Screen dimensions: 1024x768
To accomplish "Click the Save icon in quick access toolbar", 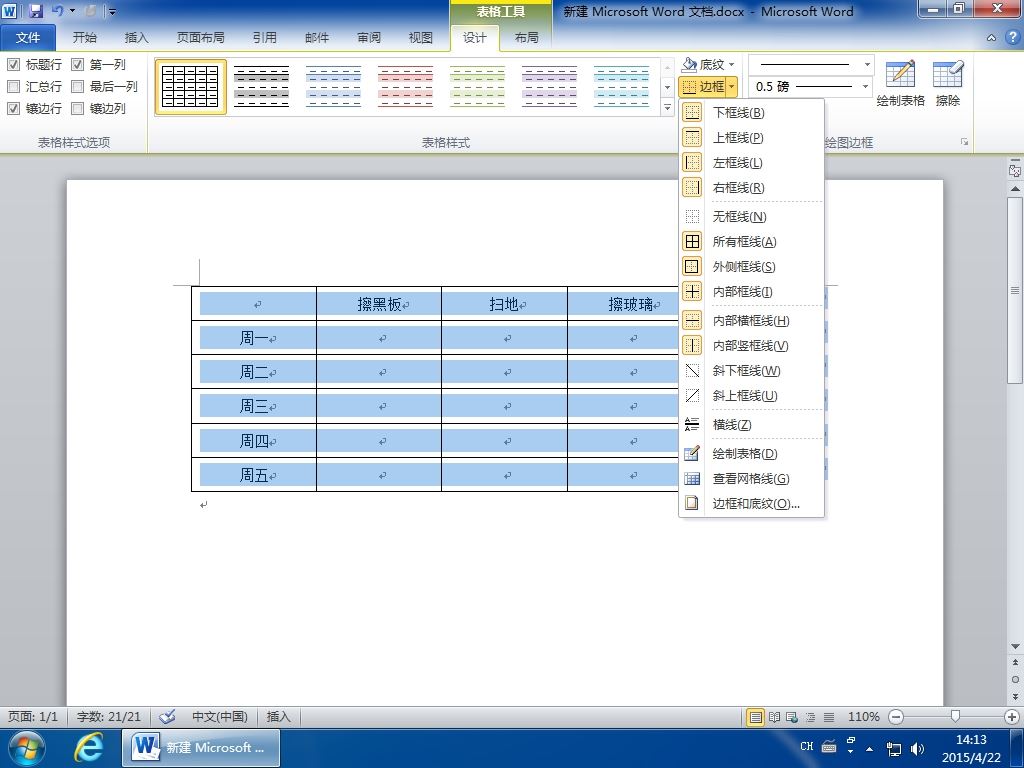I will pyautogui.click(x=36, y=10).
